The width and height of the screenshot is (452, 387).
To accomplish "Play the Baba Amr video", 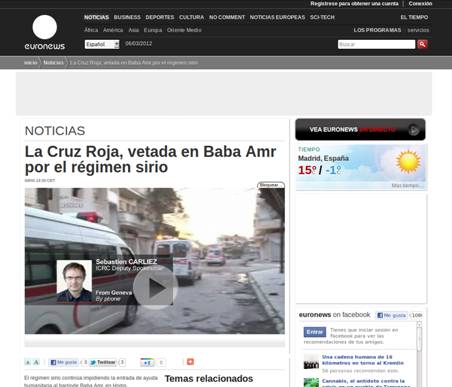I will [x=155, y=287].
